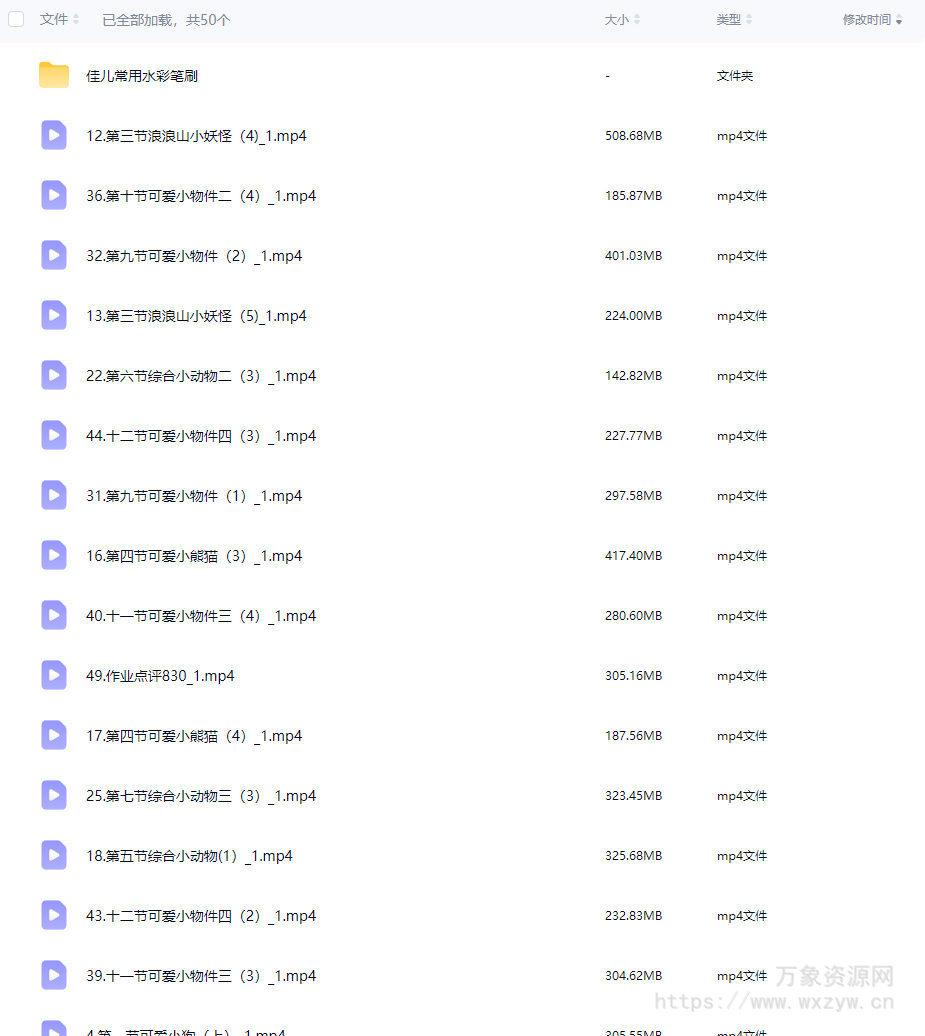This screenshot has height=1036, width=925.
Task: Tick the select-all files checkbox
Action: click(16, 19)
